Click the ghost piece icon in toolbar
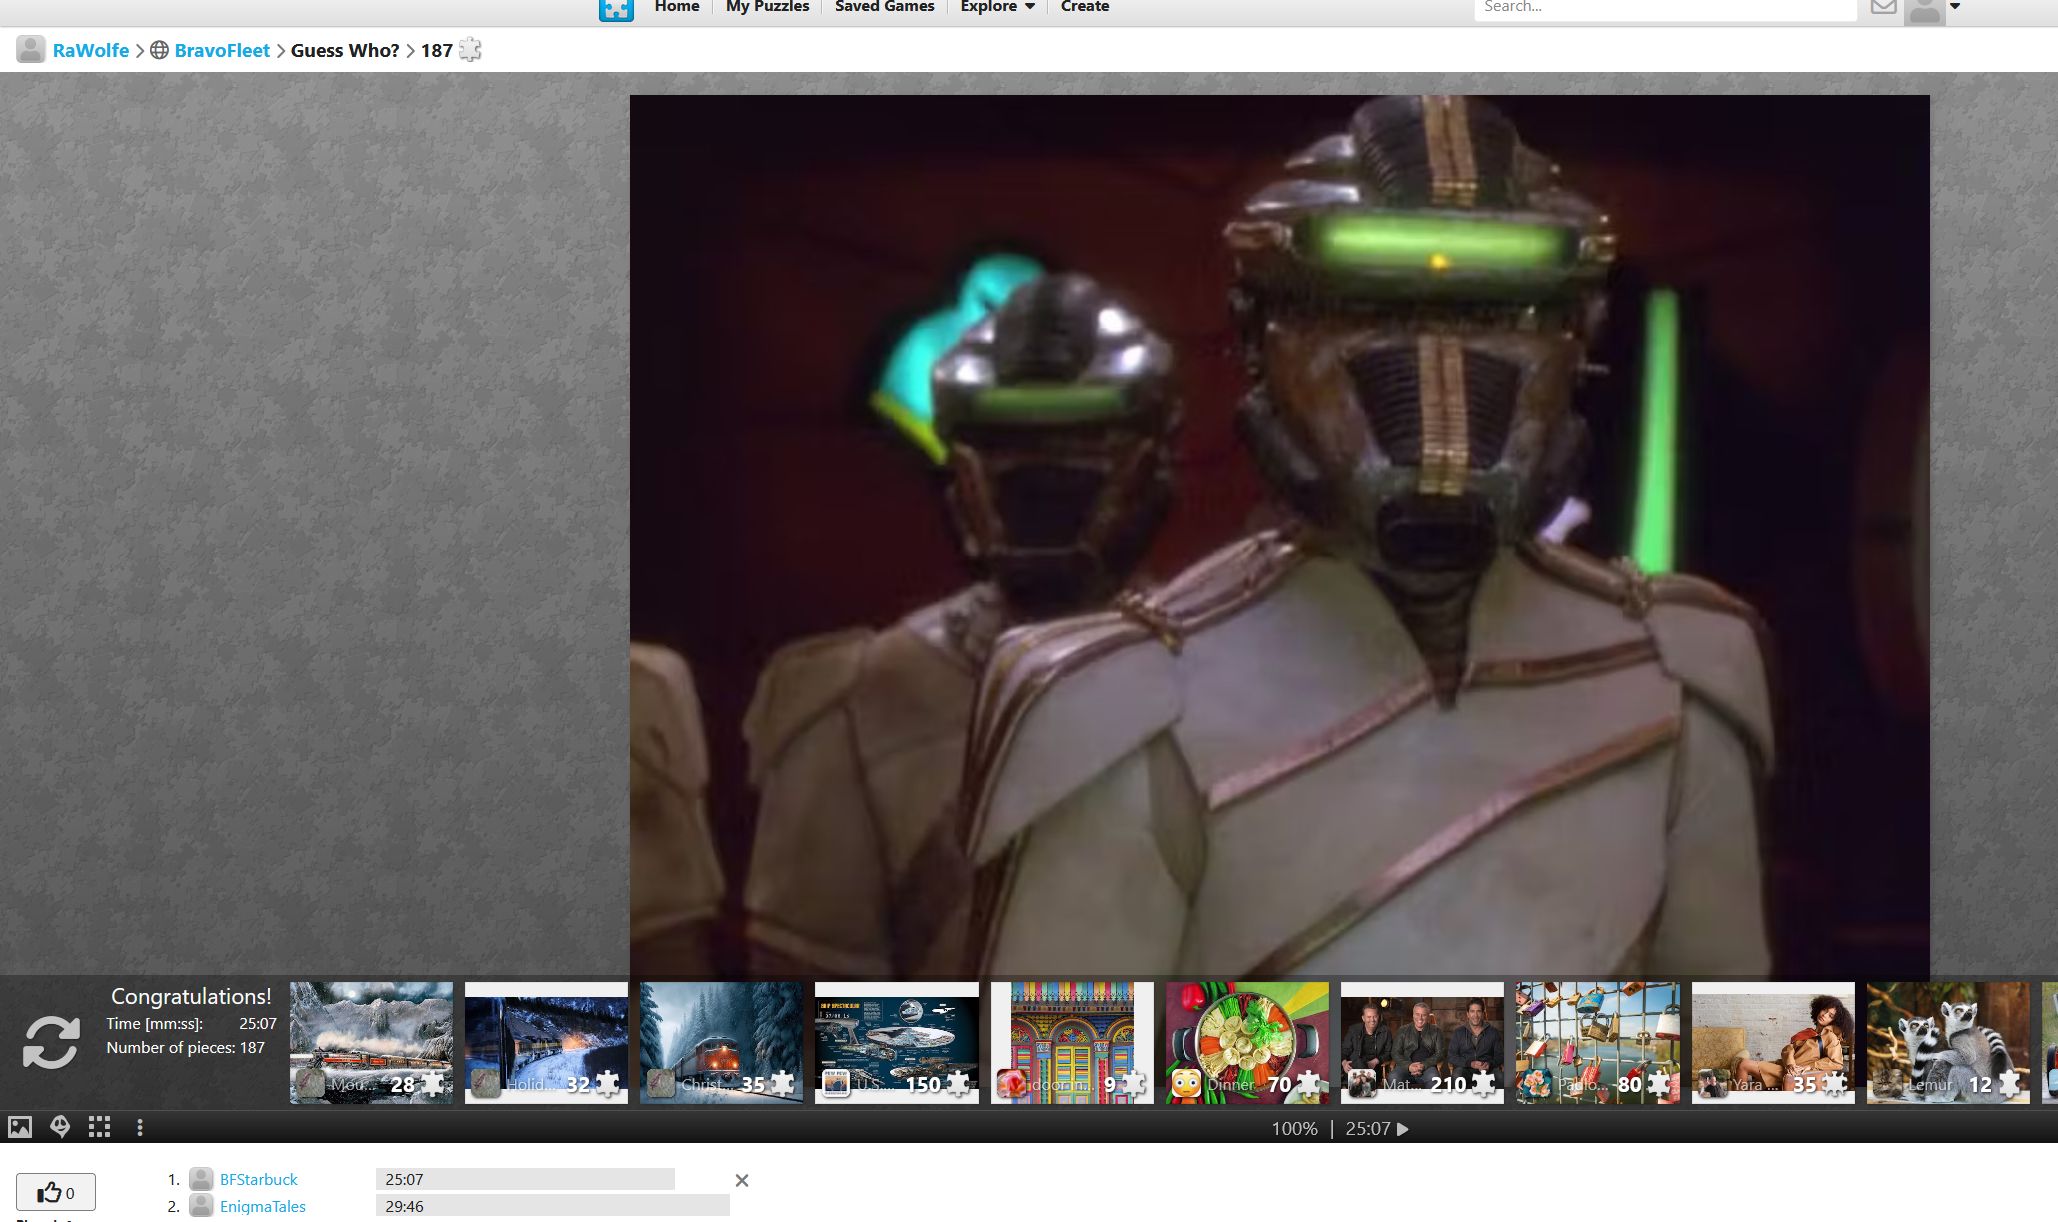 pos(60,1127)
